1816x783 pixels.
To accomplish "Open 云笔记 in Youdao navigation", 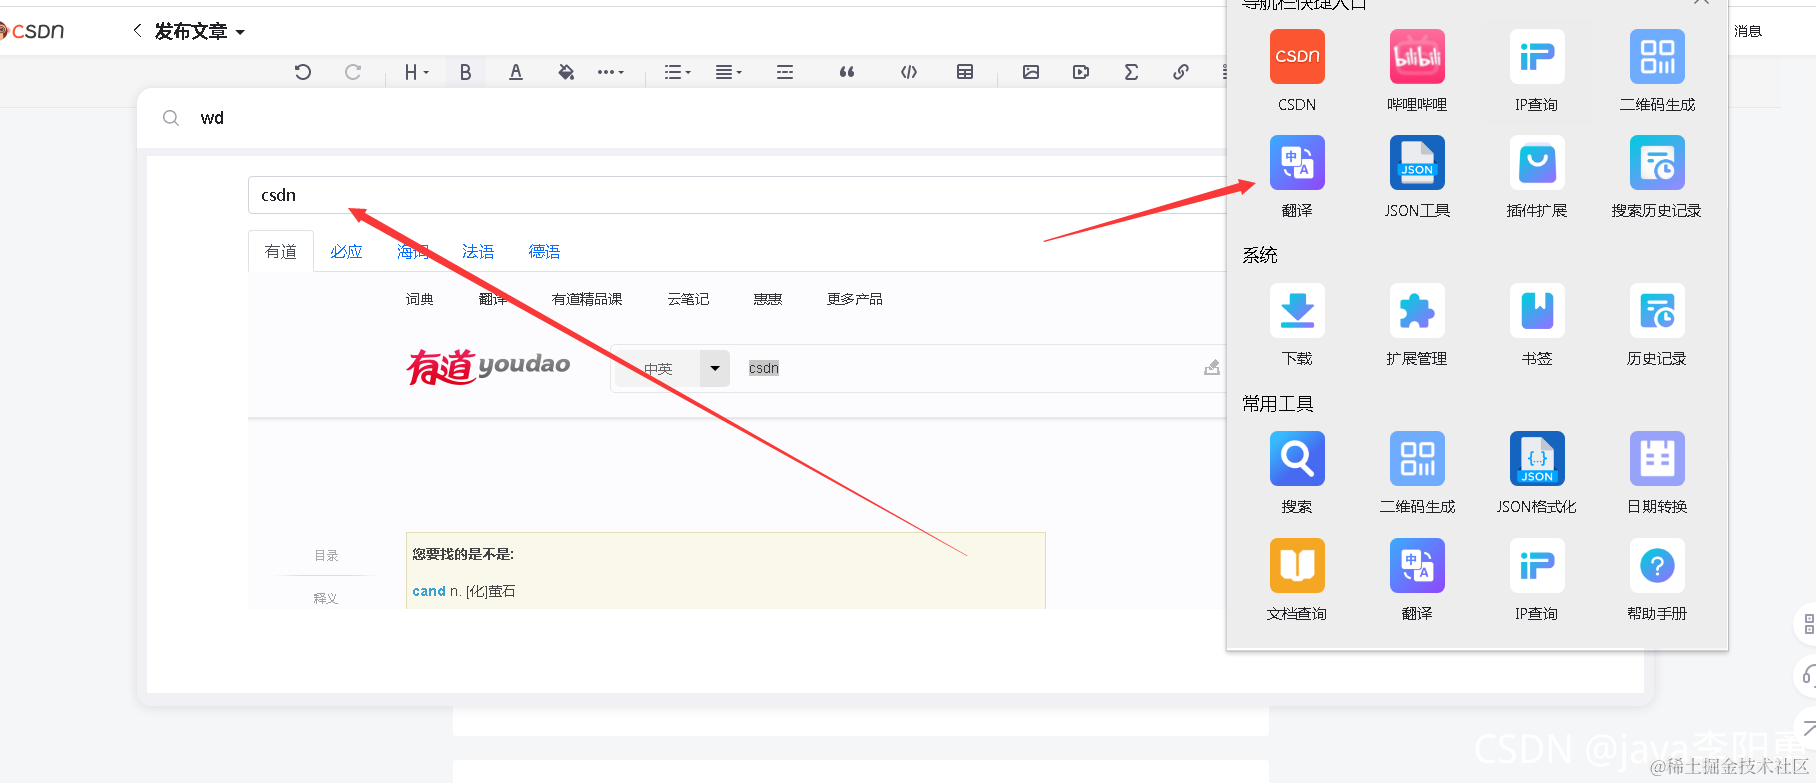I will click(688, 299).
